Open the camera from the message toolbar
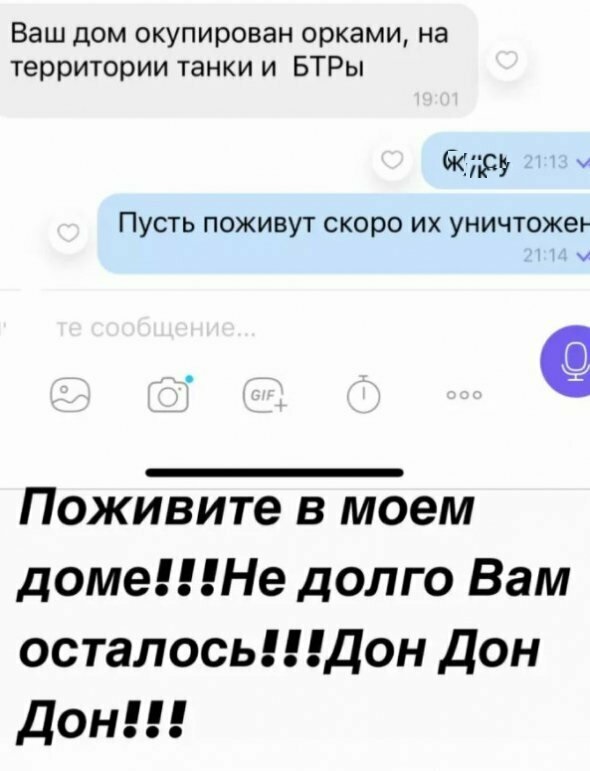This screenshot has width=590, height=771. point(169,393)
